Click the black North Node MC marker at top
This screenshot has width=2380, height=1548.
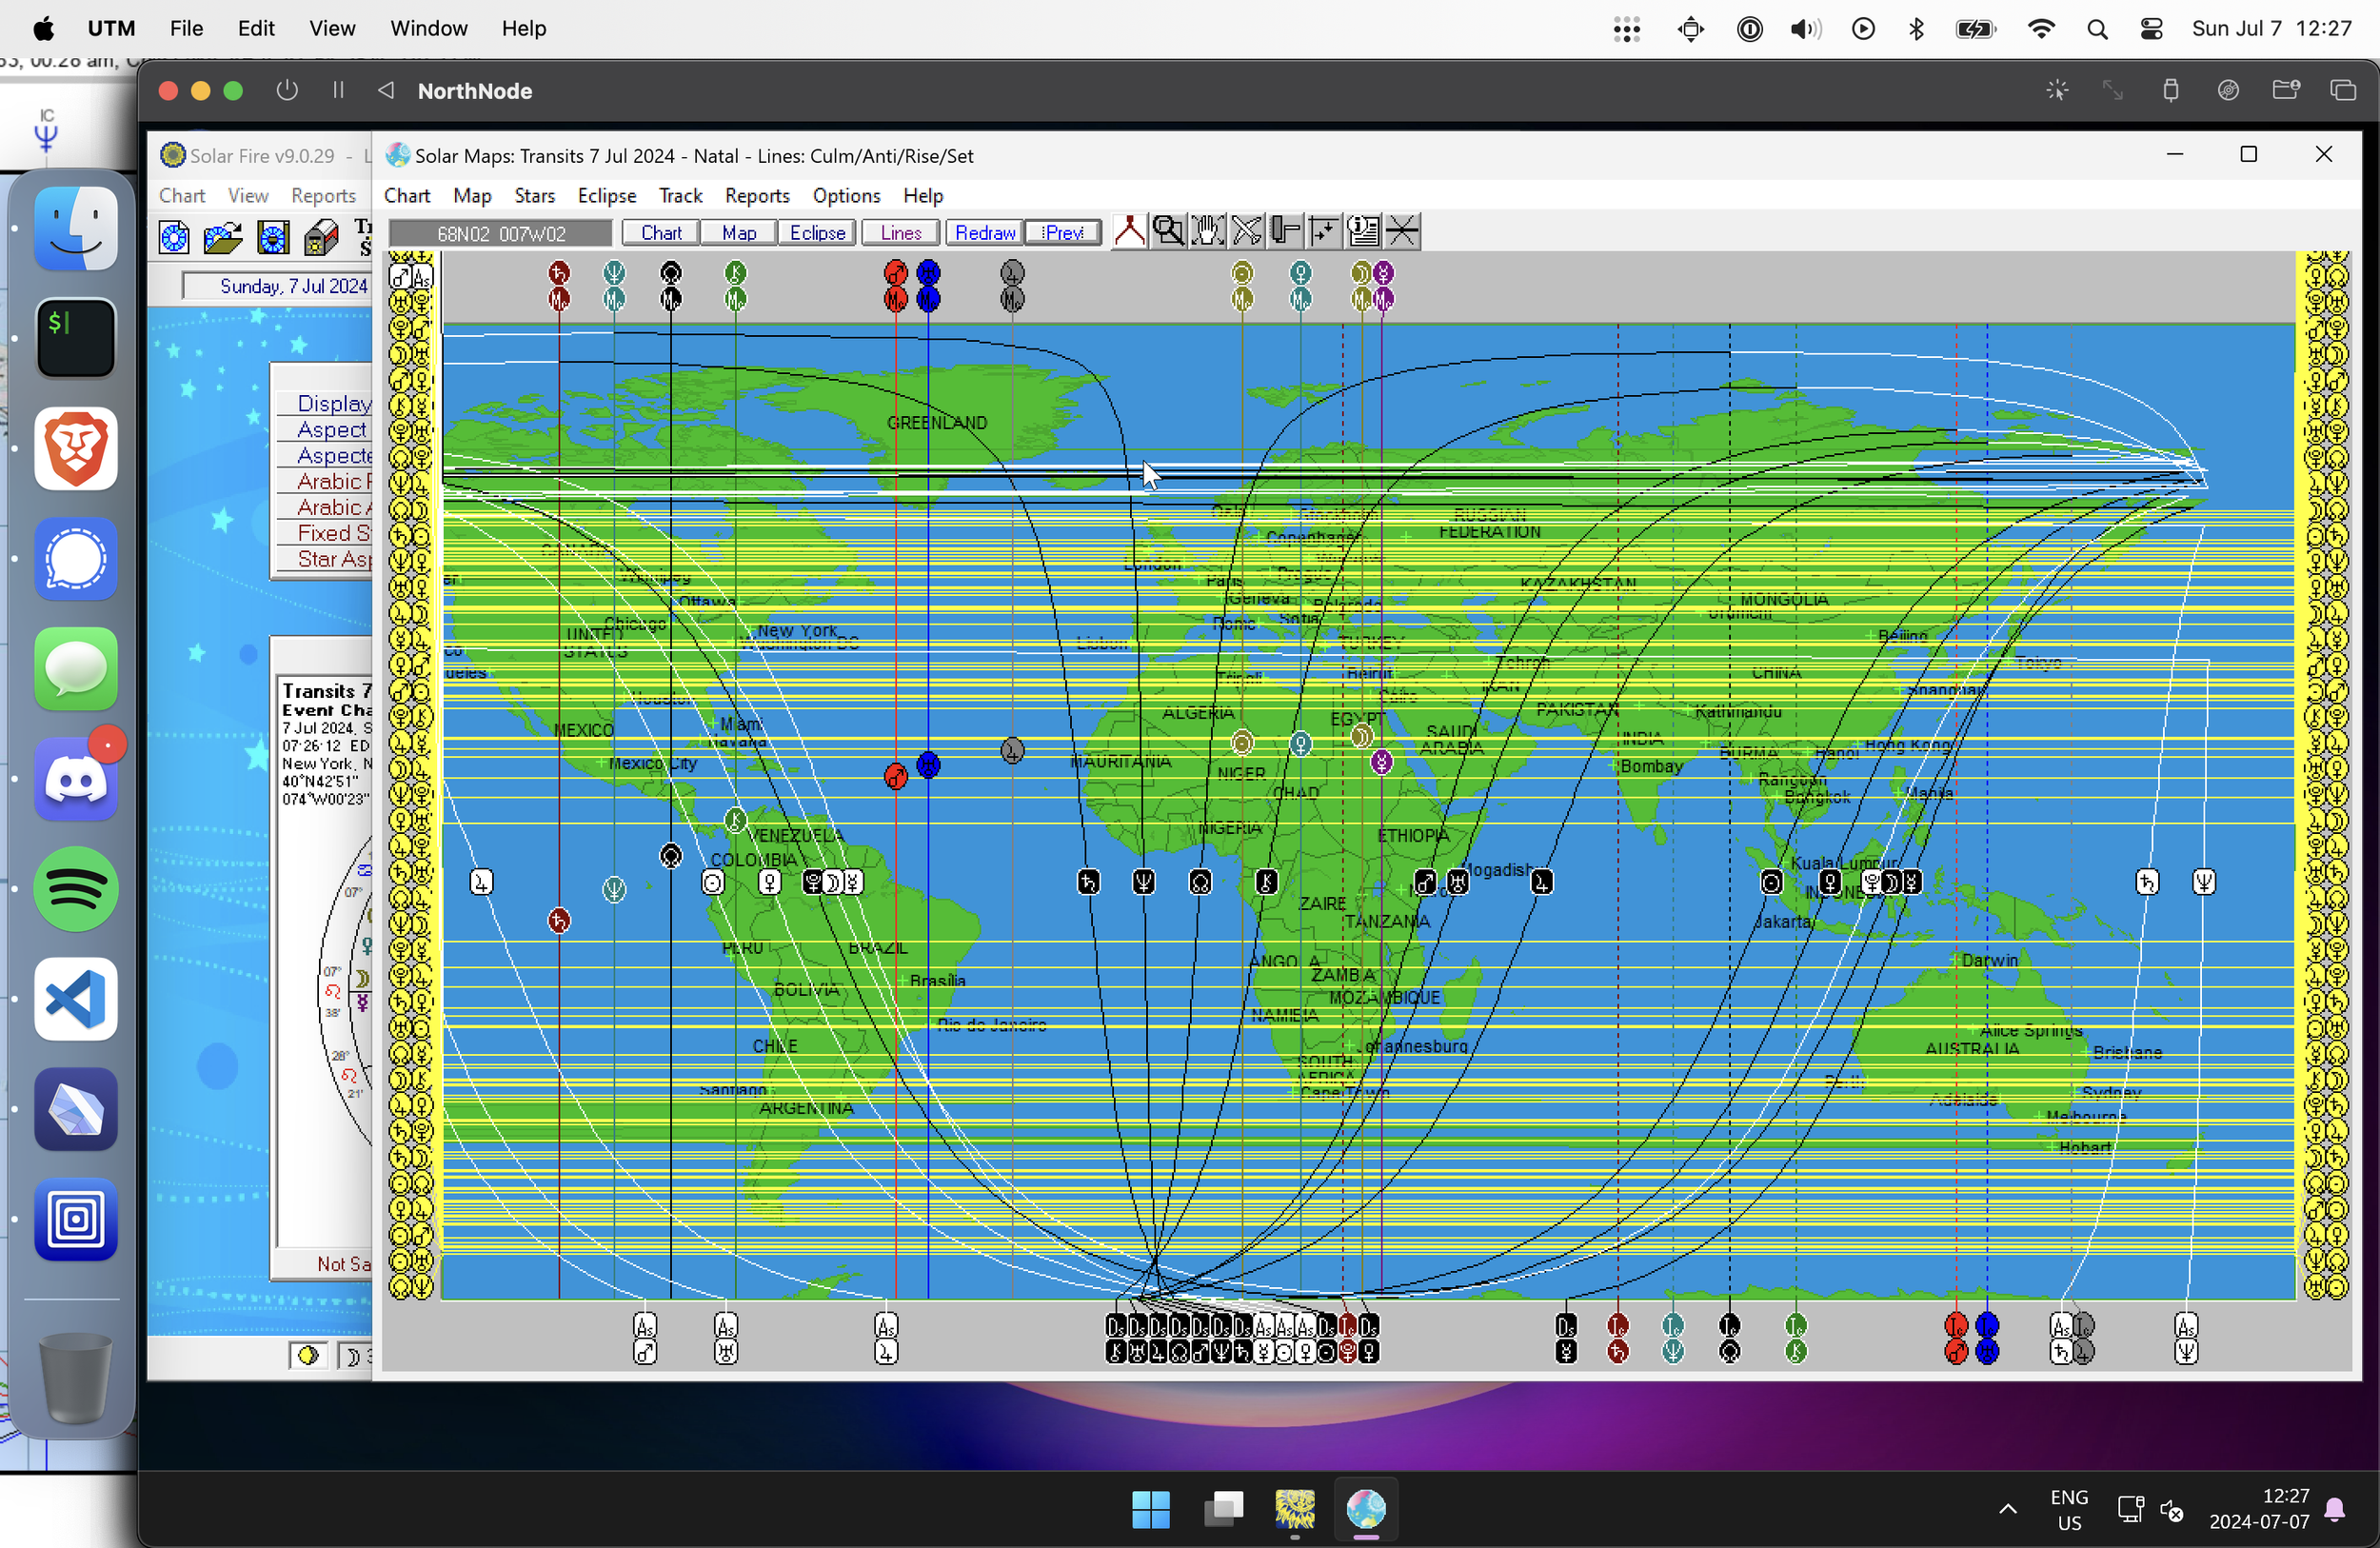click(x=671, y=285)
